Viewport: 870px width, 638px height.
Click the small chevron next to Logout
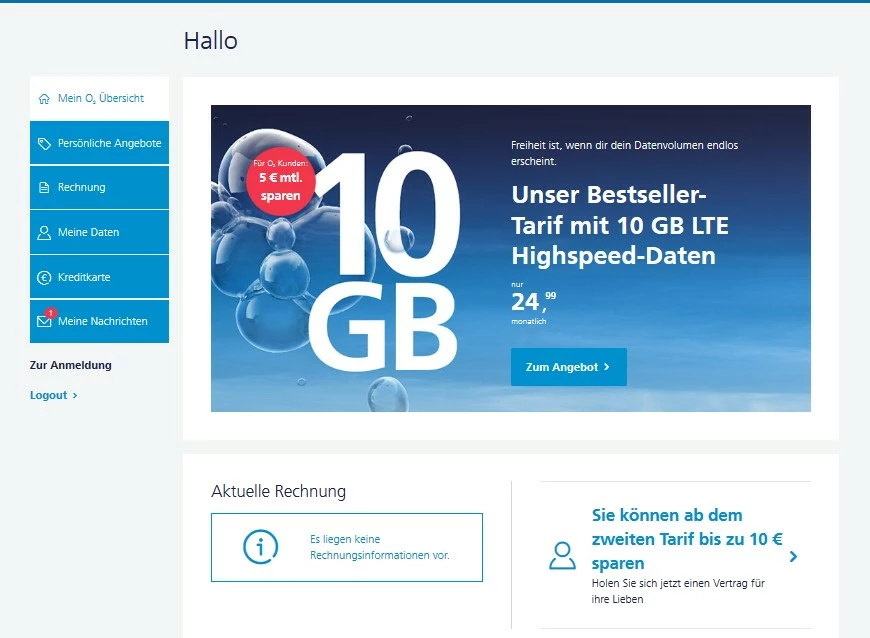tap(75, 396)
